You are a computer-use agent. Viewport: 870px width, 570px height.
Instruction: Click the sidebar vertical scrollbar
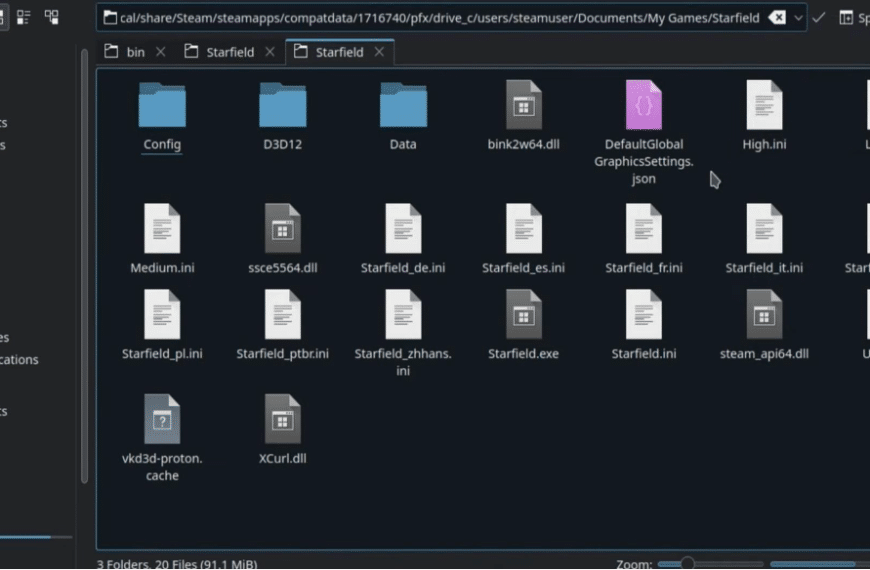84,266
